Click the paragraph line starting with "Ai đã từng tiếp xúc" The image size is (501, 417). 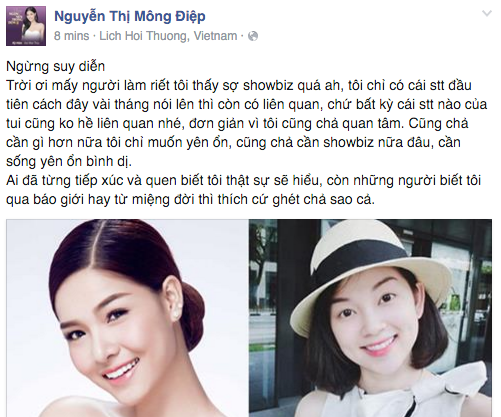(x=243, y=181)
